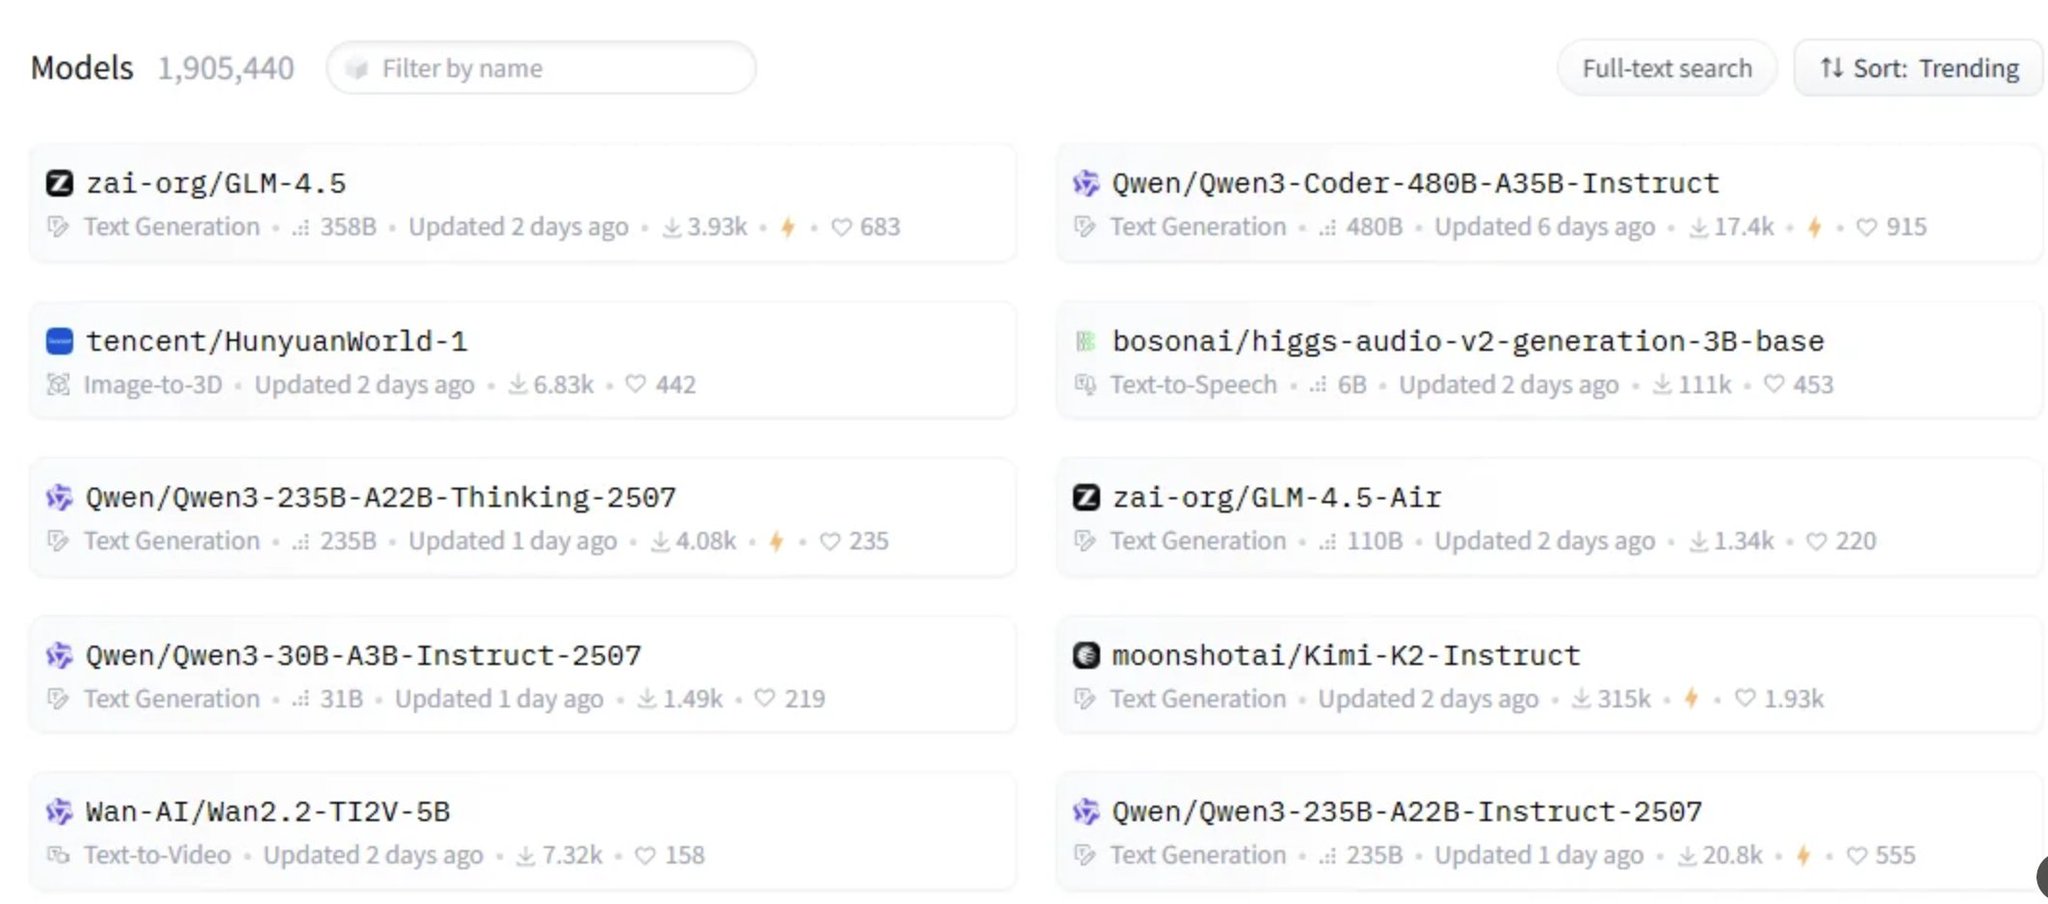The width and height of the screenshot is (2048, 904).
Task: Click the heart icon on tencent/HunyuanWorld-1
Action: (636, 384)
